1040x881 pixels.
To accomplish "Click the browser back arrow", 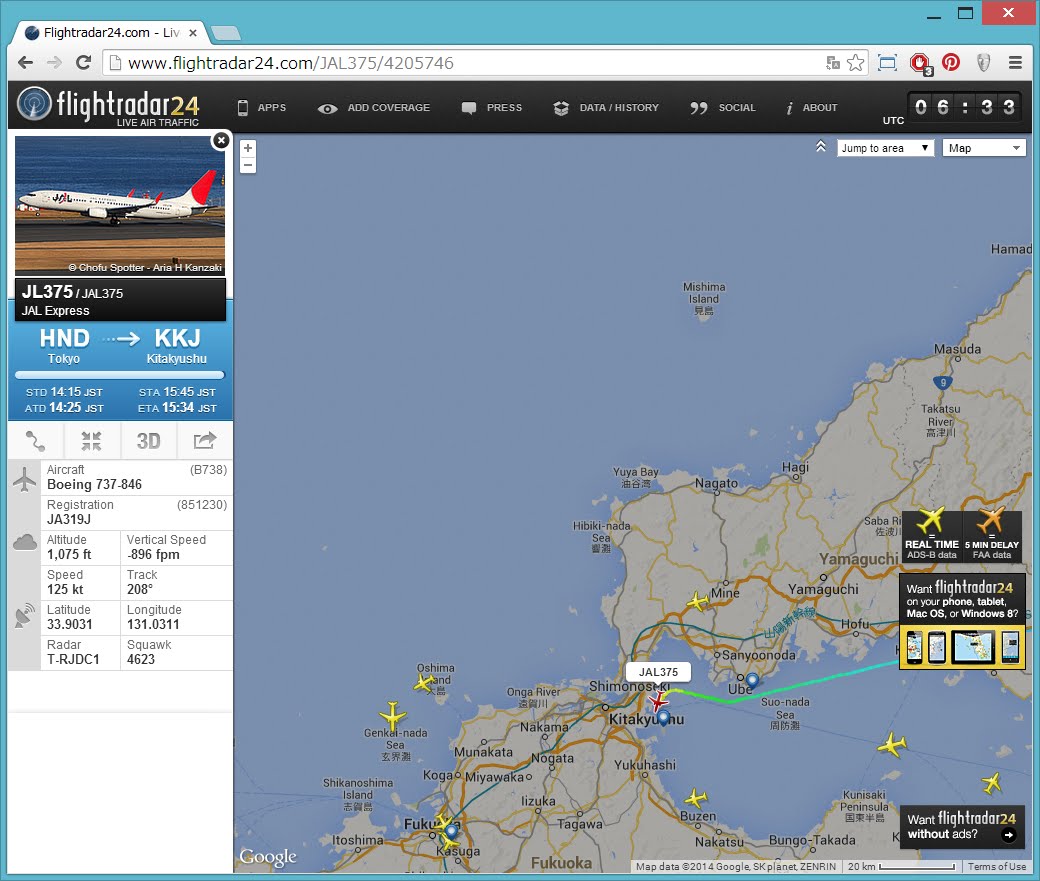I will pyautogui.click(x=25, y=63).
